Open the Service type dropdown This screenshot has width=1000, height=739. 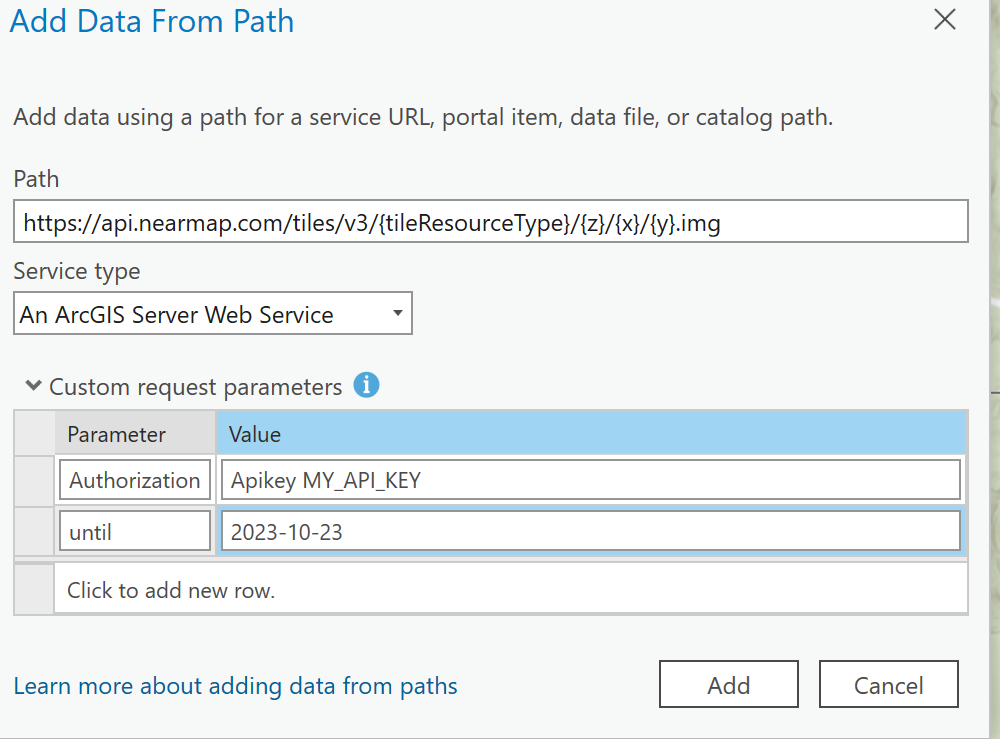tap(213, 313)
